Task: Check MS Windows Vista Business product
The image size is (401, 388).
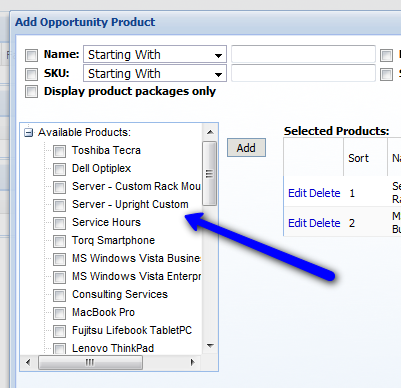Action: pos(59,259)
